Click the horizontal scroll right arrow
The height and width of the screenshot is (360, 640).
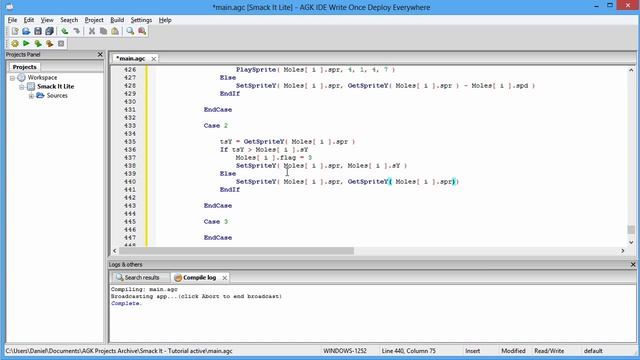[x=623, y=251]
